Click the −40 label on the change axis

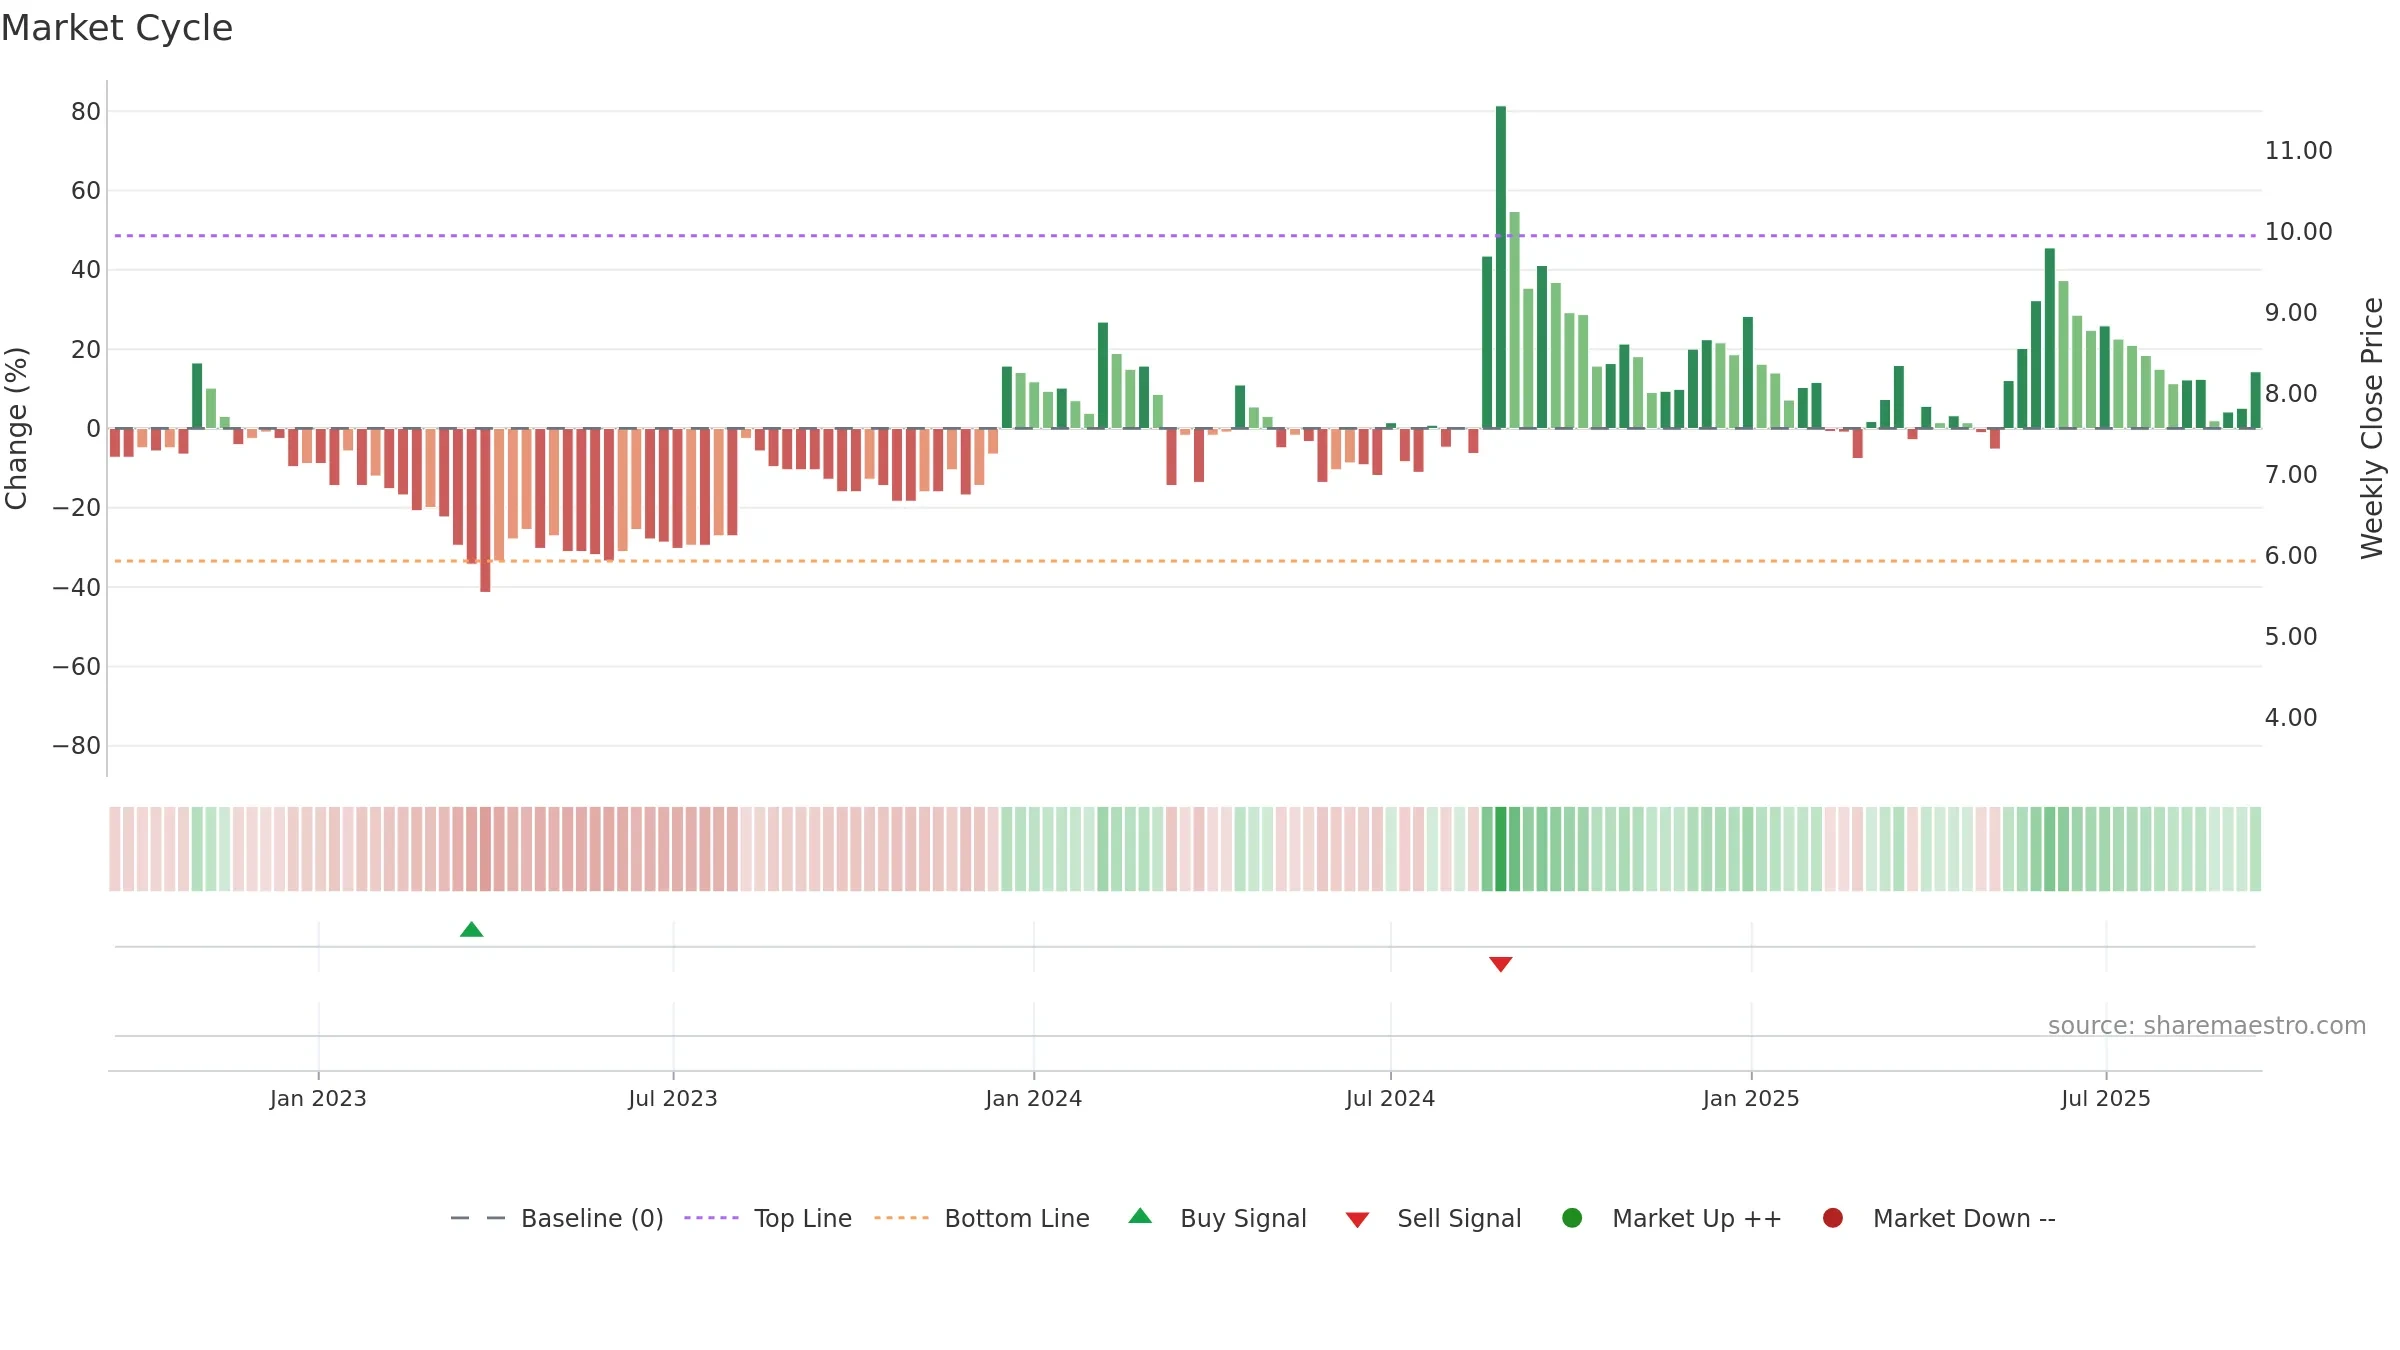(77, 588)
